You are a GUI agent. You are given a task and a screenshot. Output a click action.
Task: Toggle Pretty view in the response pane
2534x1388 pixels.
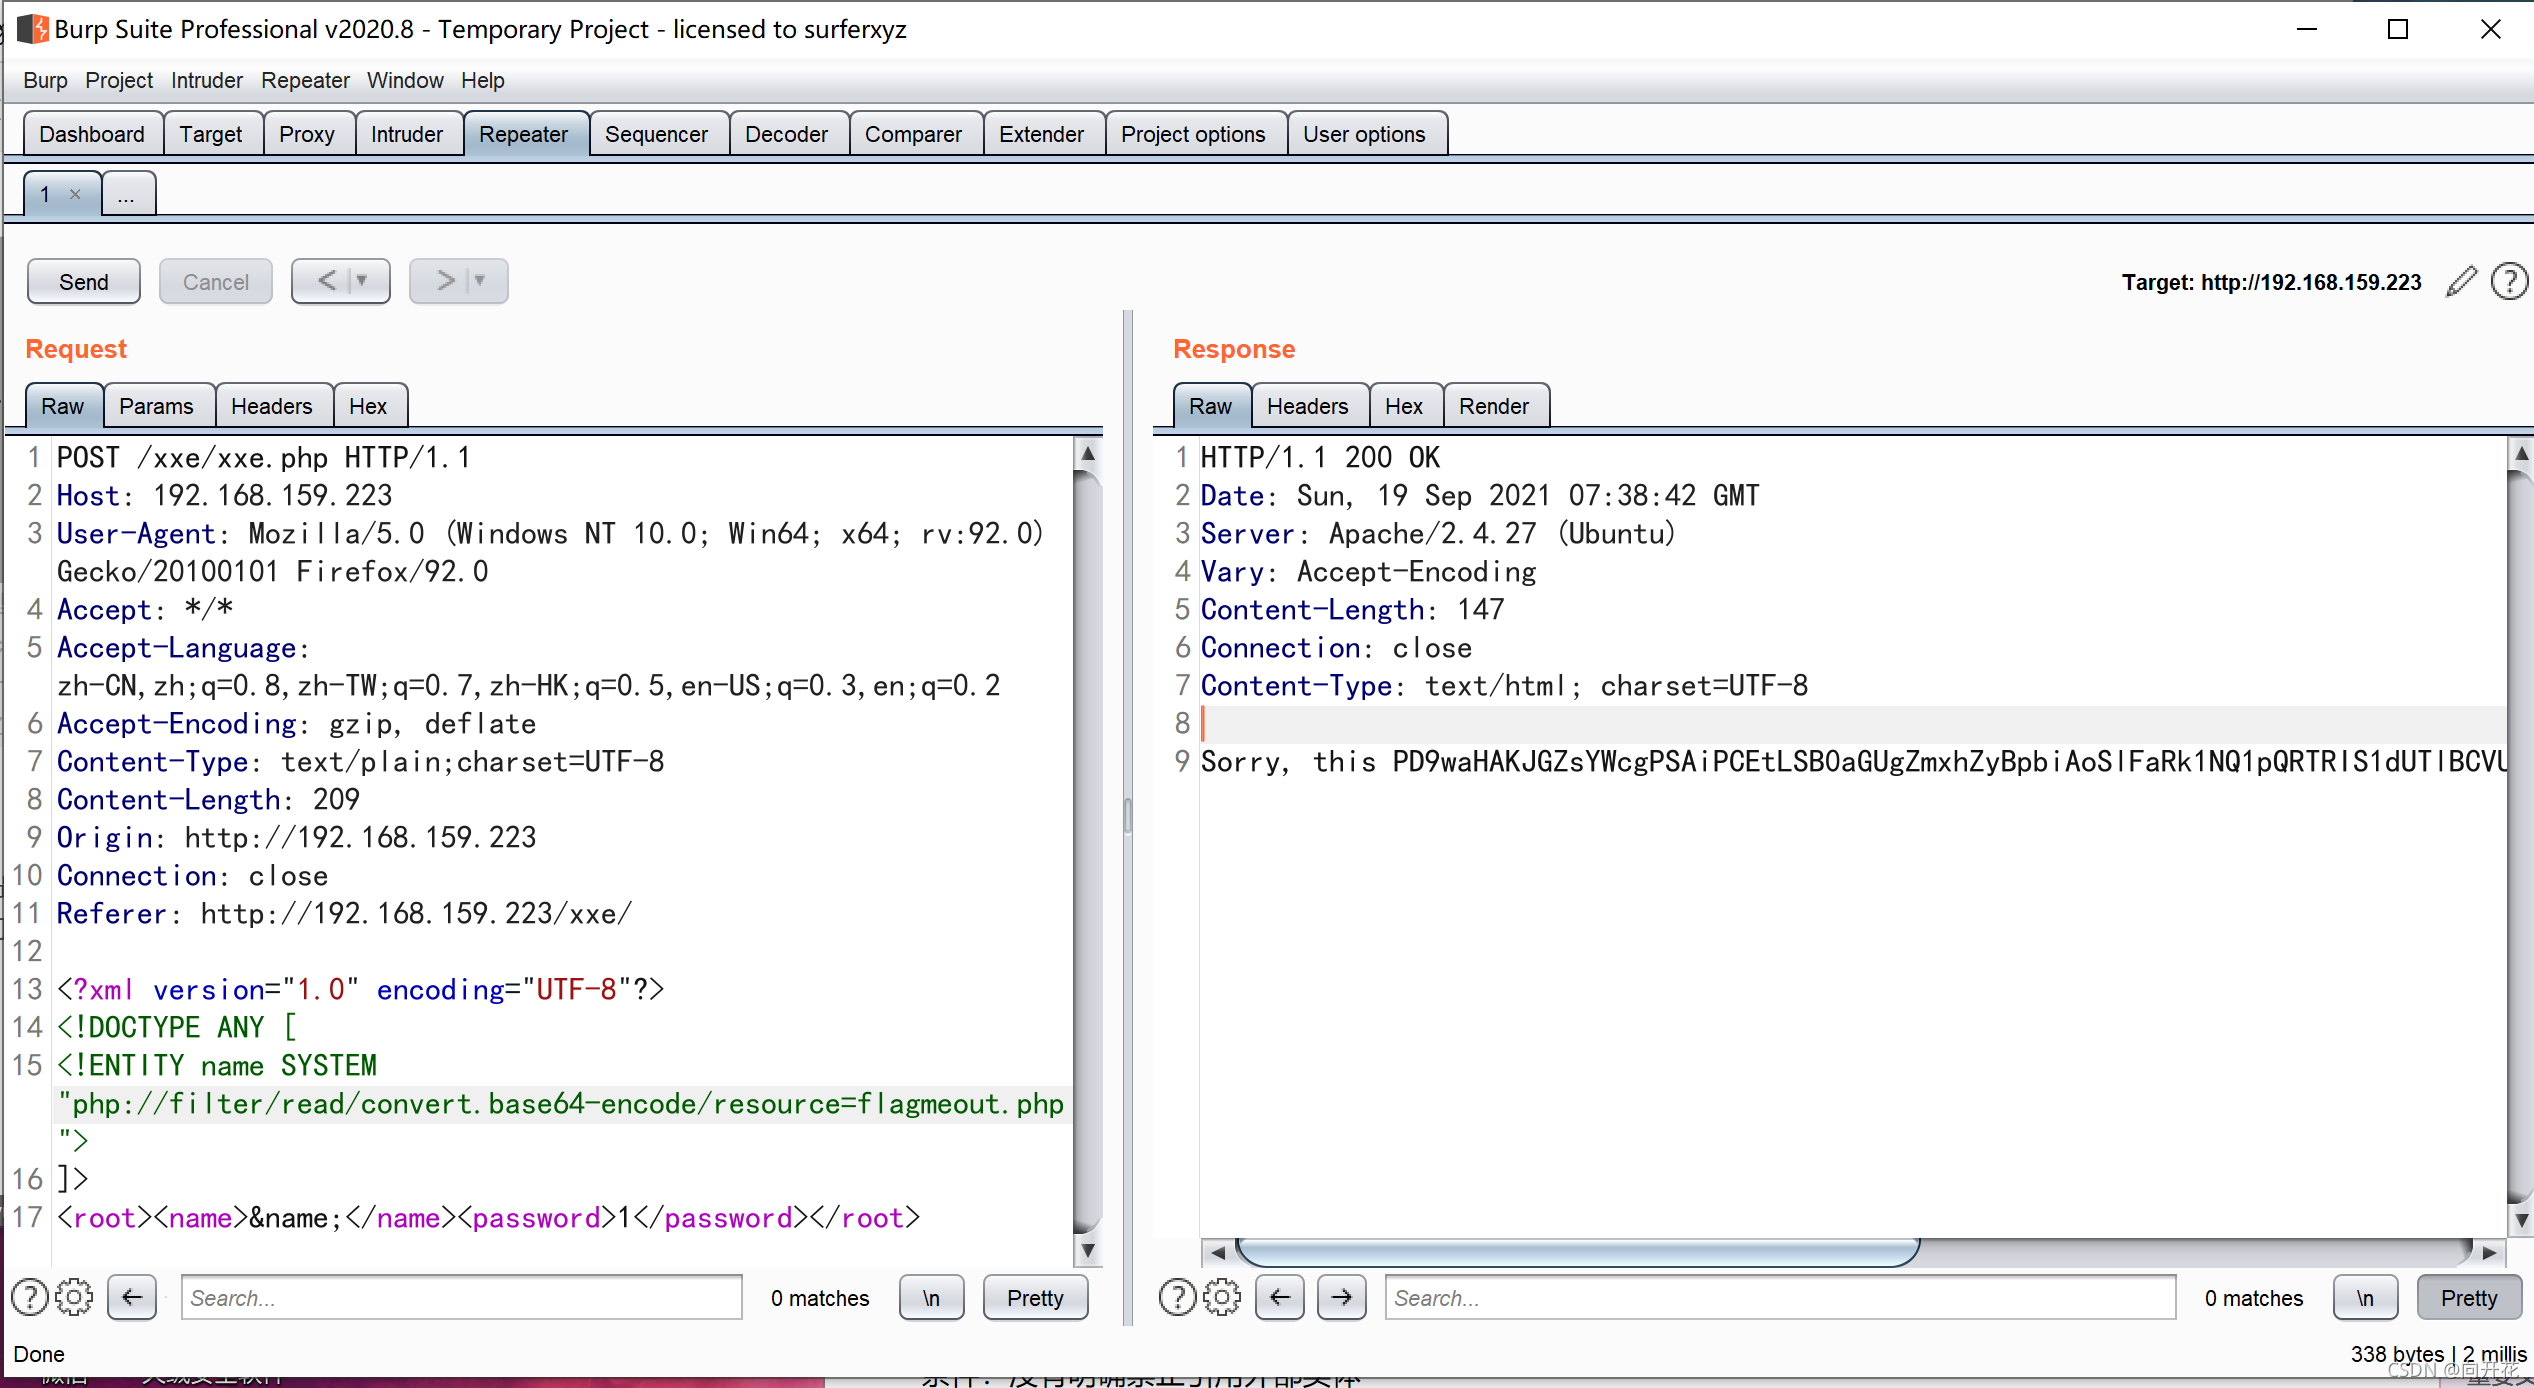pyautogui.click(x=2468, y=1298)
